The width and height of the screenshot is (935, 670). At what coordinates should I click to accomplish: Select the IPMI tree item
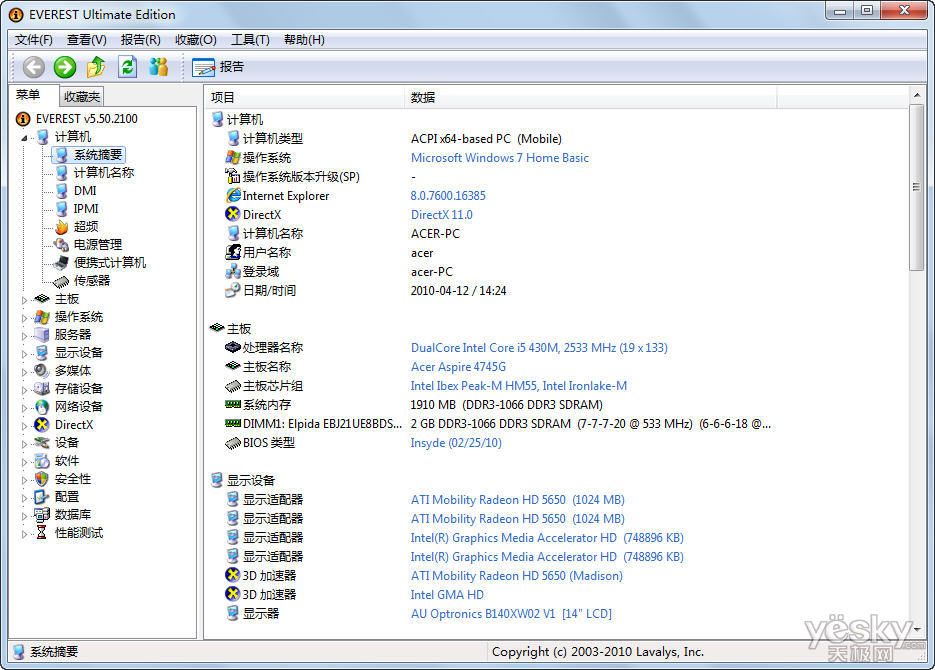[x=86, y=209]
